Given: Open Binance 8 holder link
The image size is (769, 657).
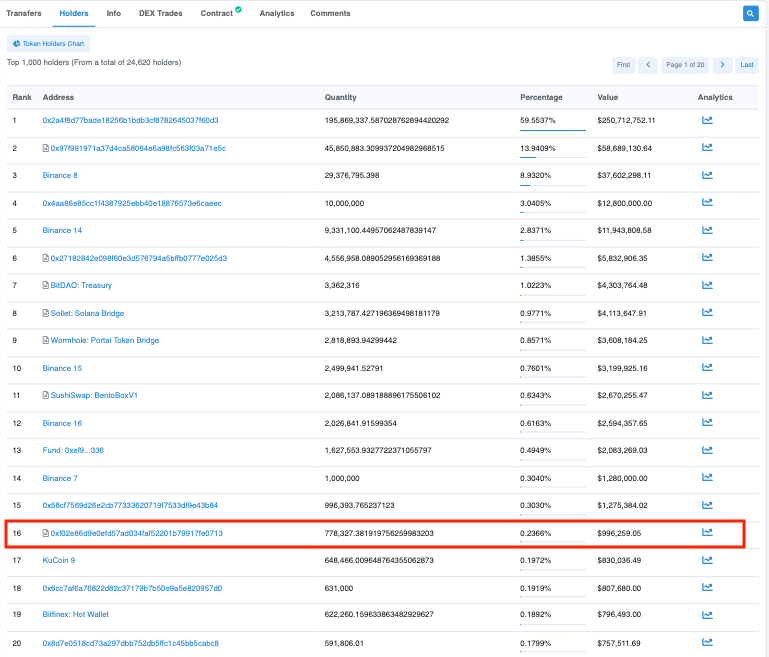Looking at the screenshot, I should click(x=60, y=175).
